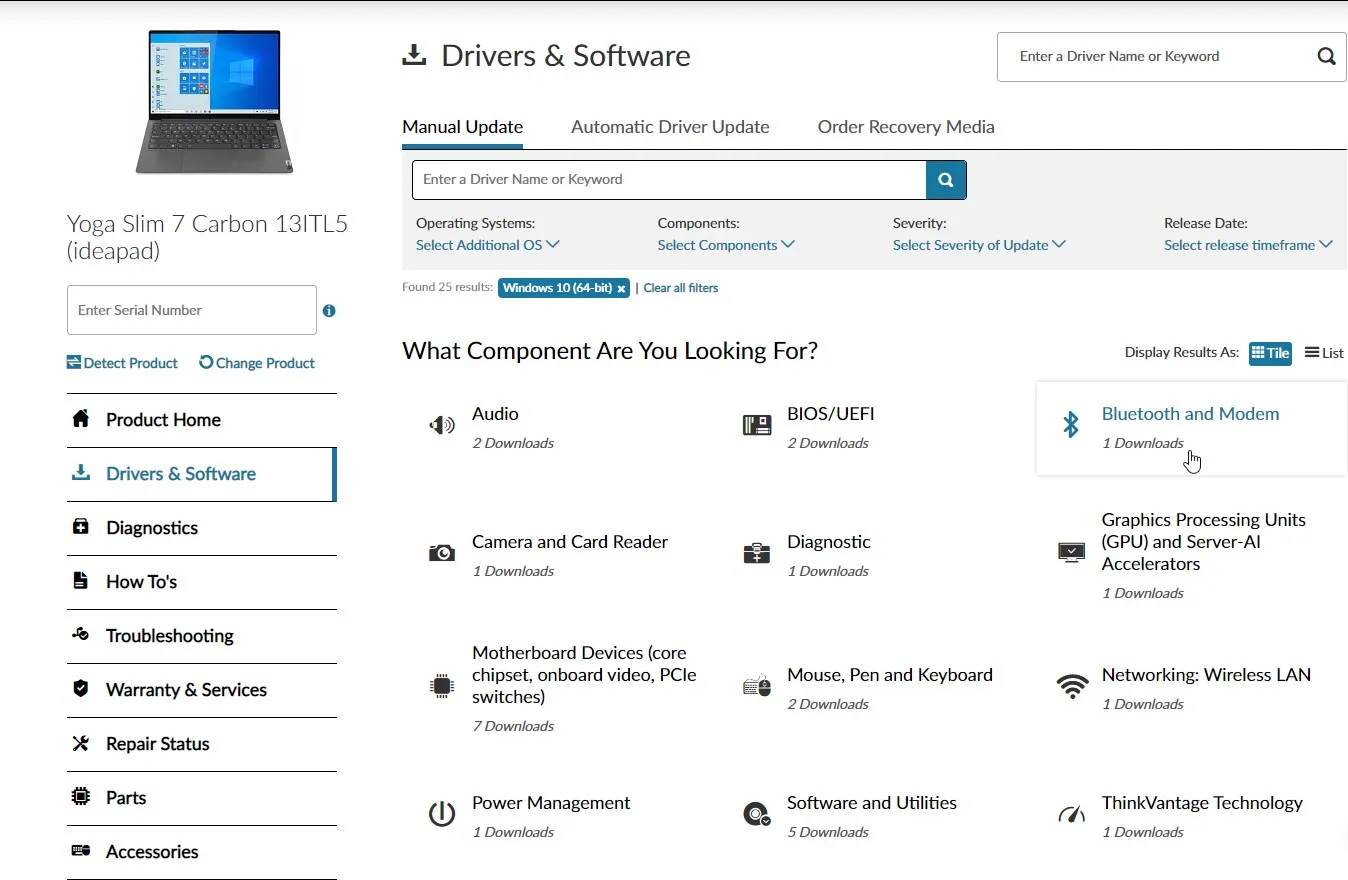Click the How To's document icon
This screenshot has width=1348, height=880.
[x=81, y=581]
